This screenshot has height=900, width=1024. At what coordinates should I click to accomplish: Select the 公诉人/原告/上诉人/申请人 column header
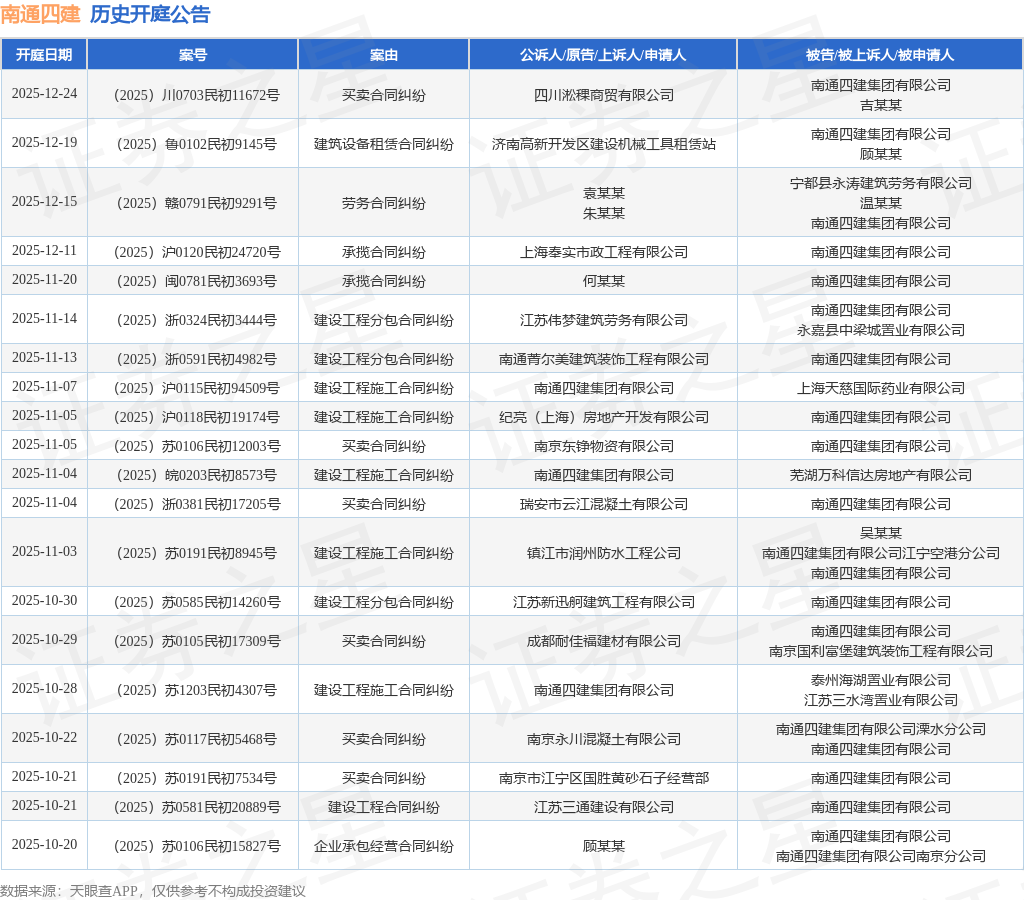603,55
